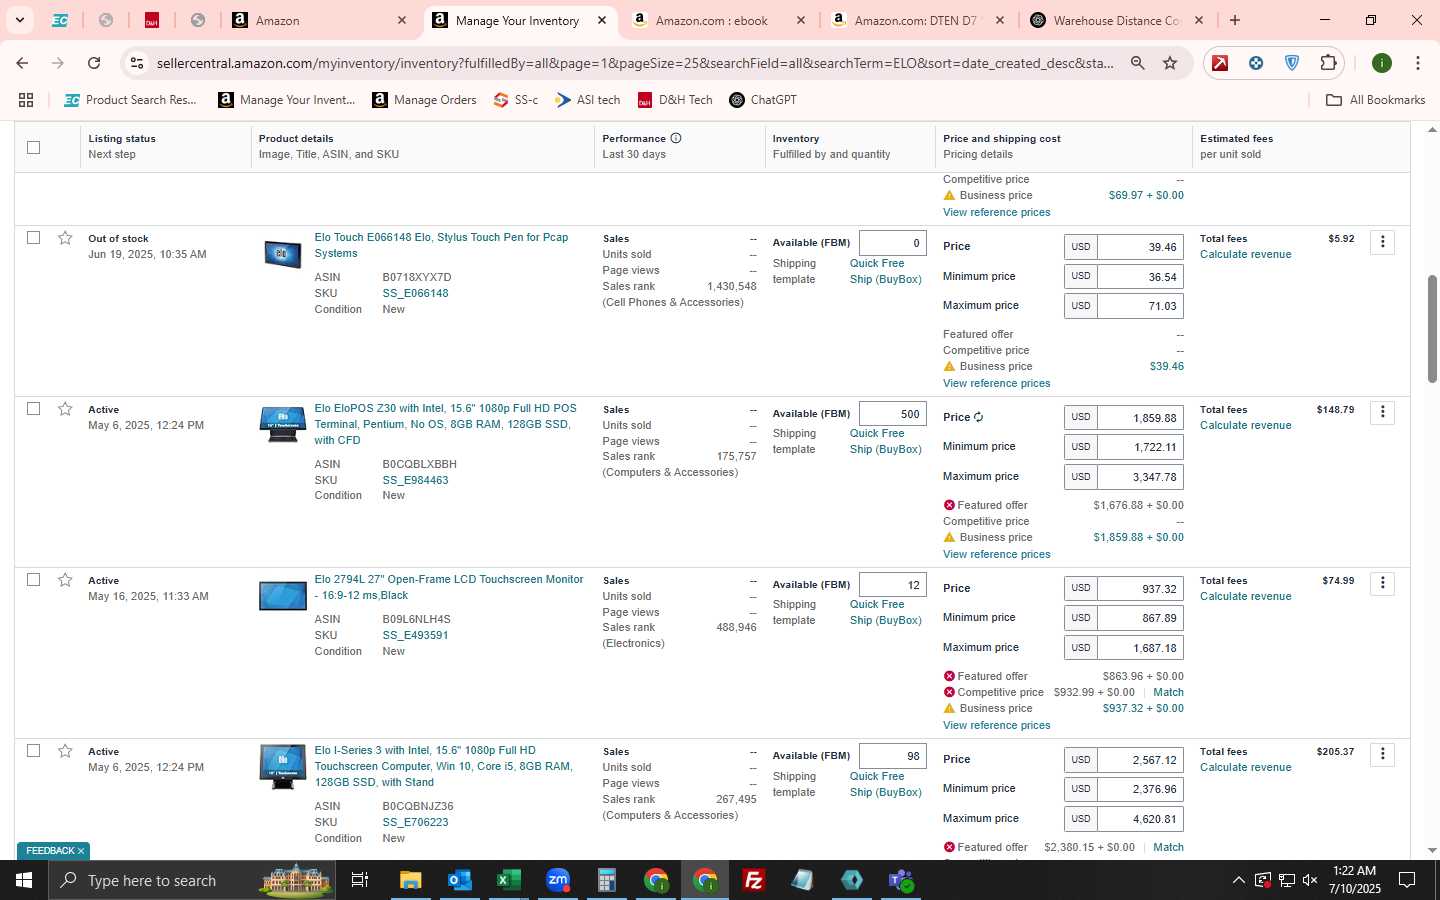Switch to the Warehouse Distance tab

(x=1118, y=20)
